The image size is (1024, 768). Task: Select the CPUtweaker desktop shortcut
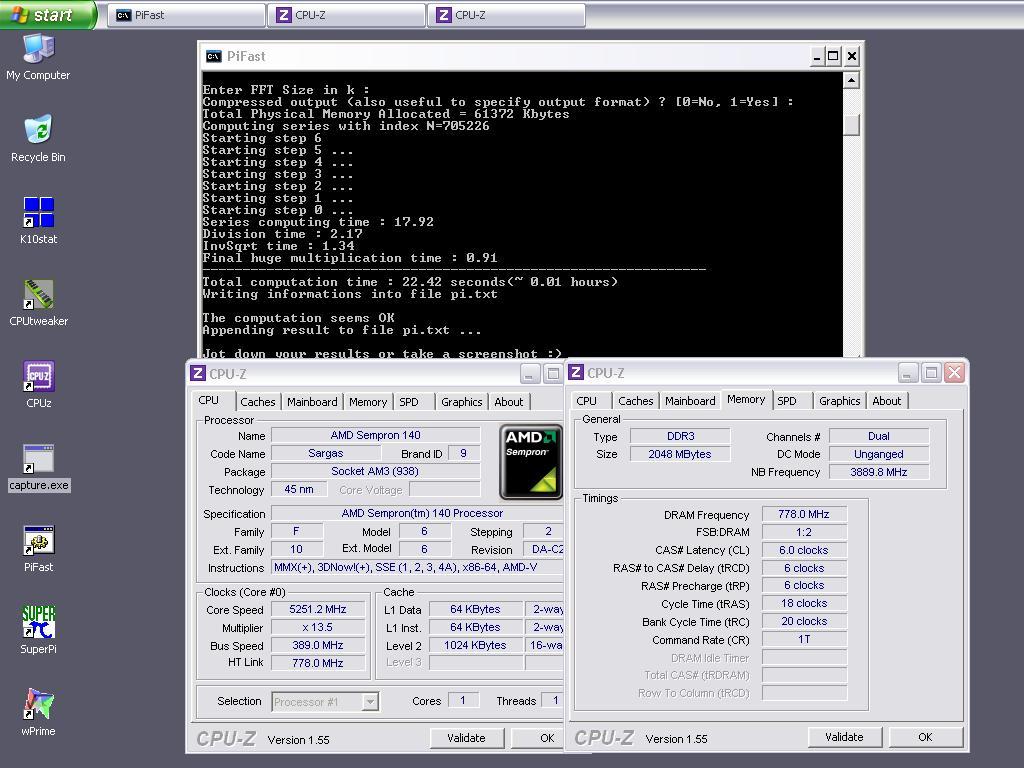point(38,303)
